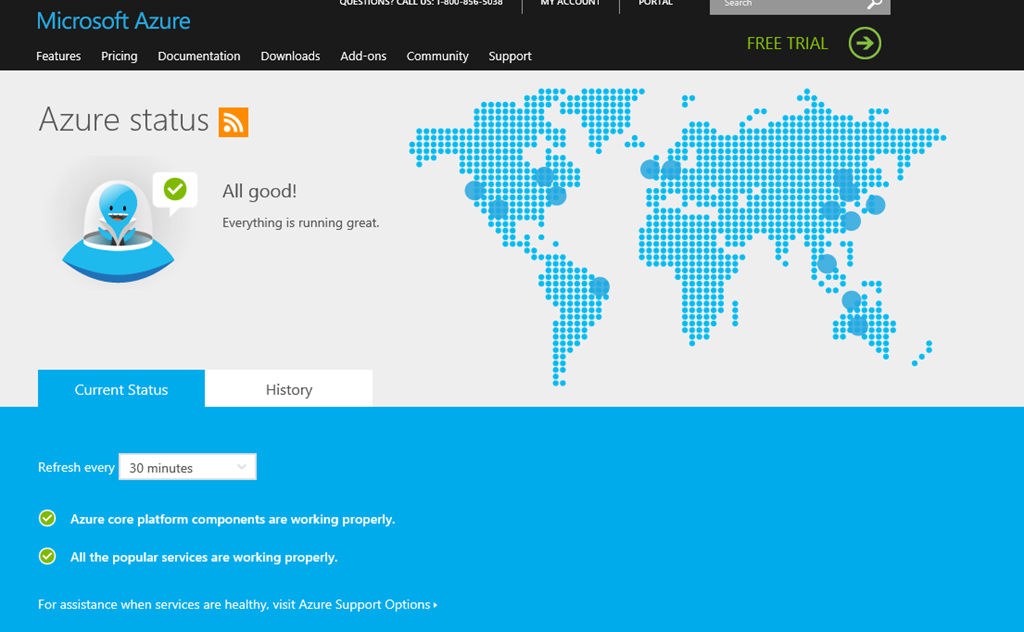Click the check icon beside core platform status
This screenshot has height=632, width=1024.
pos(47,518)
